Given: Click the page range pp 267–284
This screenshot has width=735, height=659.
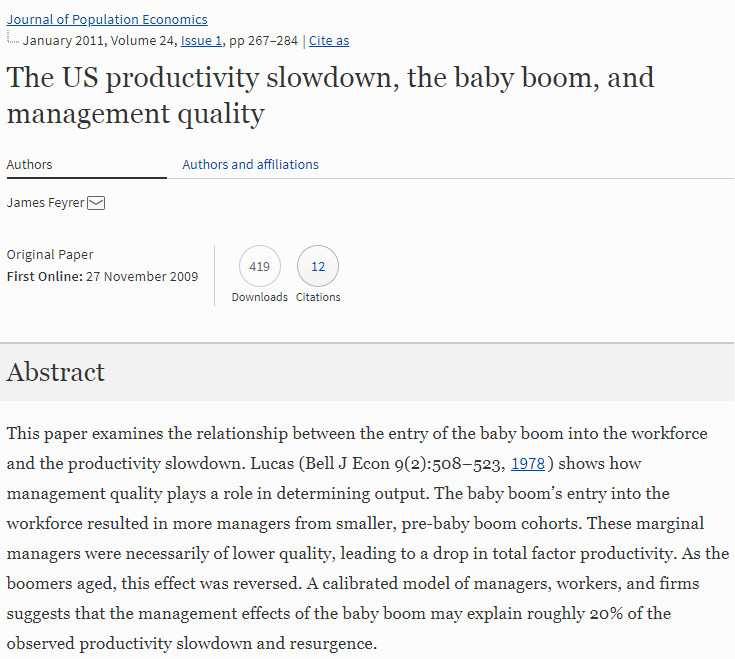Looking at the screenshot, I should 261,41.
